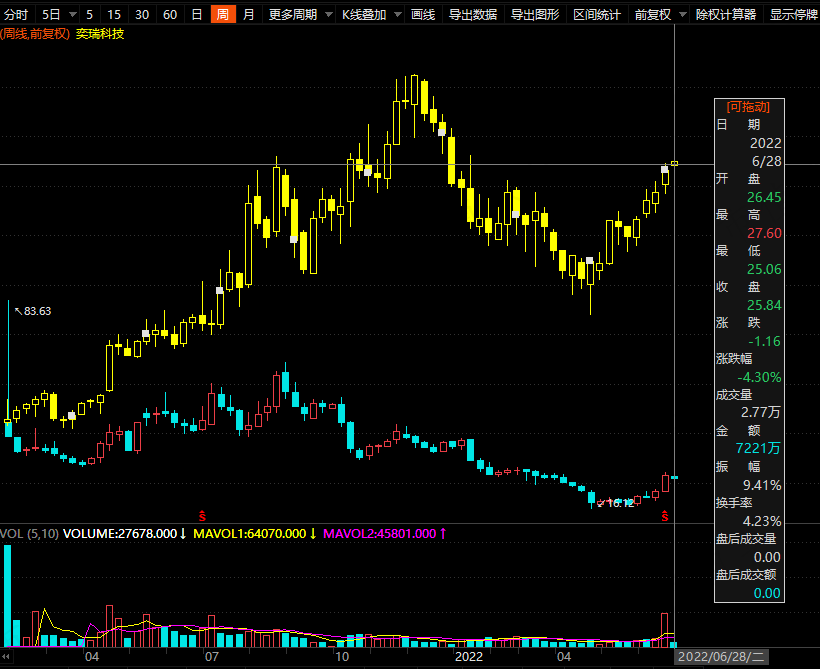Screen dimensions: 820x669
Task: Select the 30-minute period
Action: point(142,14)
